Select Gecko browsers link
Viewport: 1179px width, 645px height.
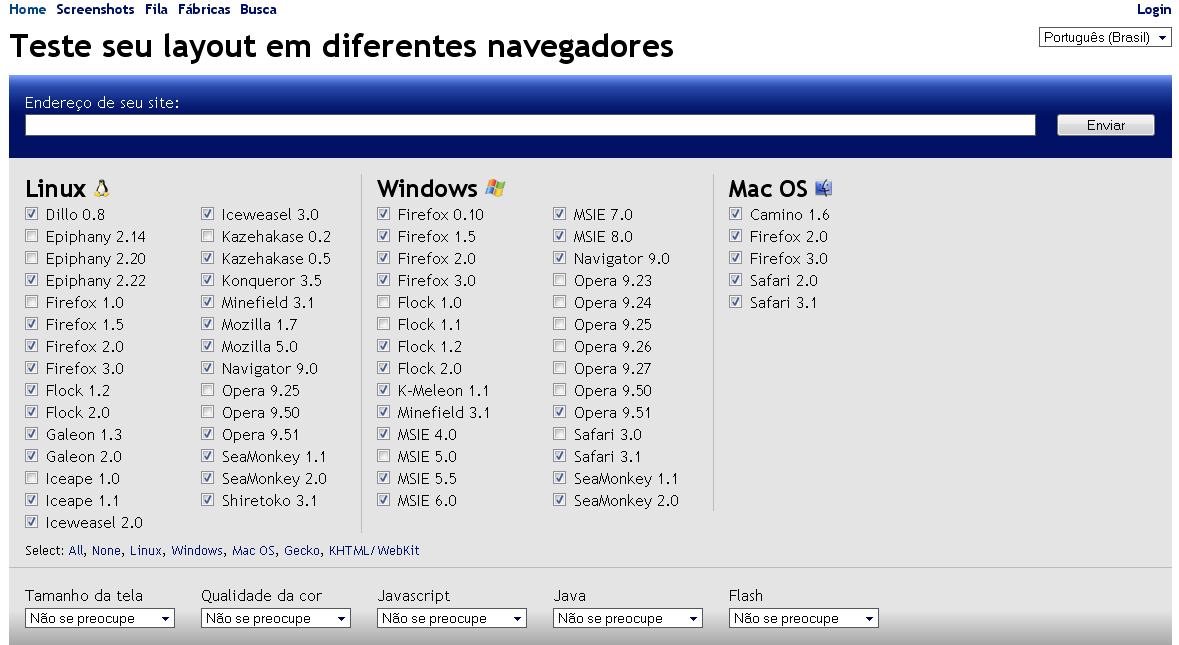click(x=302, y=550)
